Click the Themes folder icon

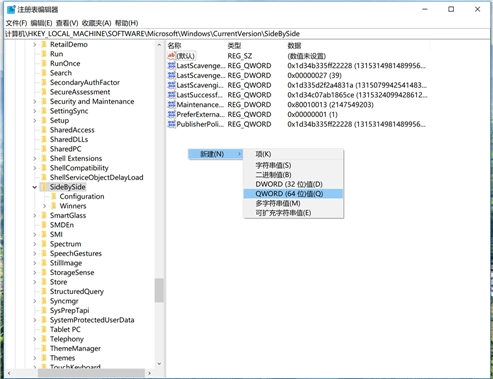44,358
